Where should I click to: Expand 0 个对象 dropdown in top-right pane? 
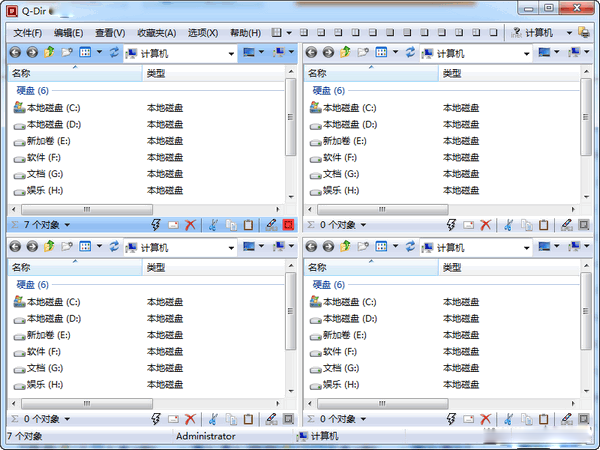(x=363, y=225)
